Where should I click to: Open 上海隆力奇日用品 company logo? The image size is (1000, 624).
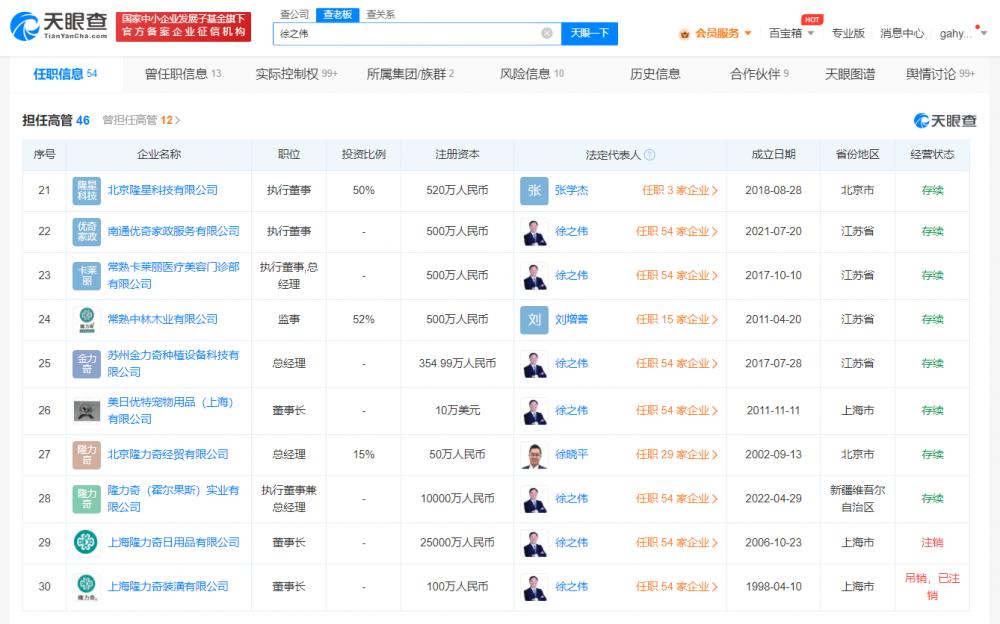pos(87,542)
